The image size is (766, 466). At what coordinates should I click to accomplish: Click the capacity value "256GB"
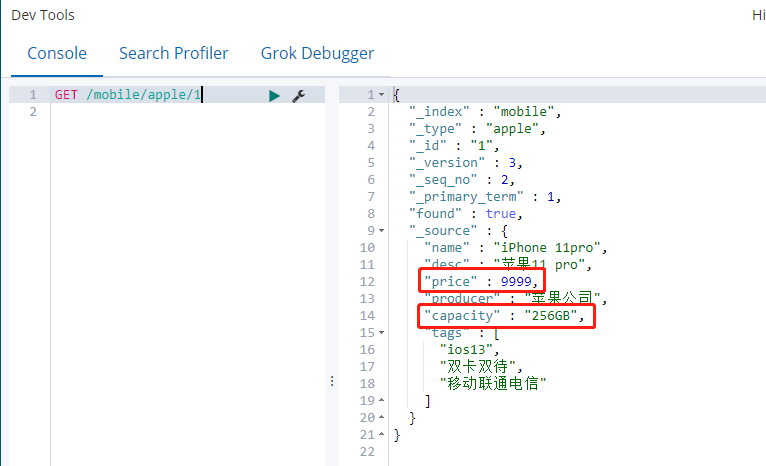551,316
